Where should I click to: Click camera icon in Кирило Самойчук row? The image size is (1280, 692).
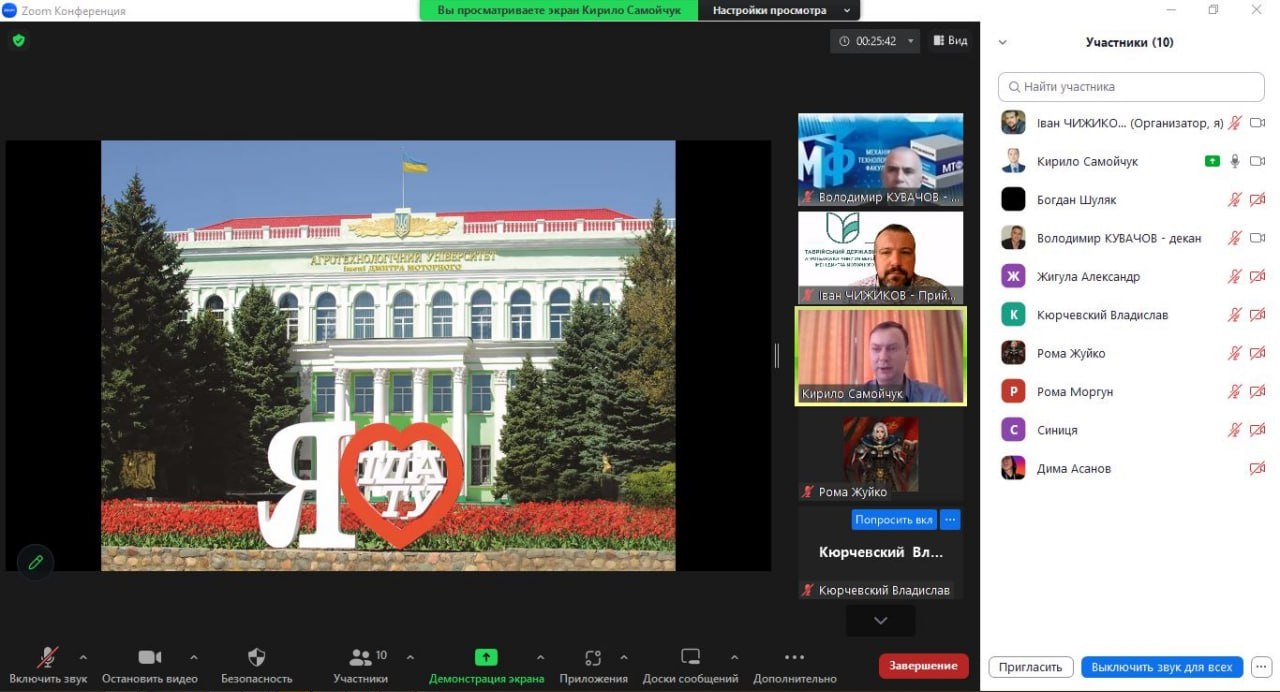1258,161
